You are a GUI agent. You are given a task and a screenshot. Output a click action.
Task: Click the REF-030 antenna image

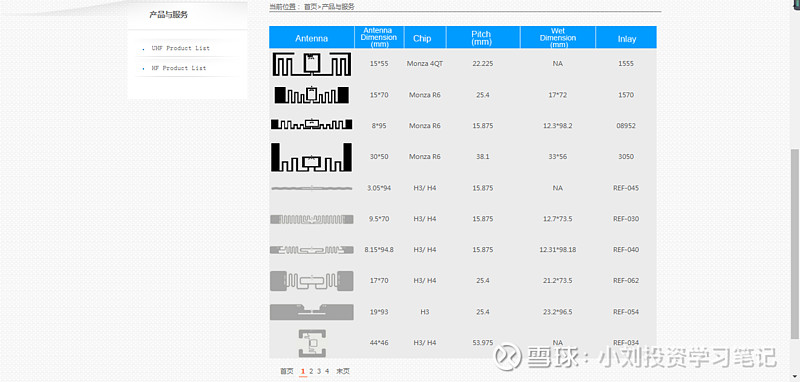(311, 219)
